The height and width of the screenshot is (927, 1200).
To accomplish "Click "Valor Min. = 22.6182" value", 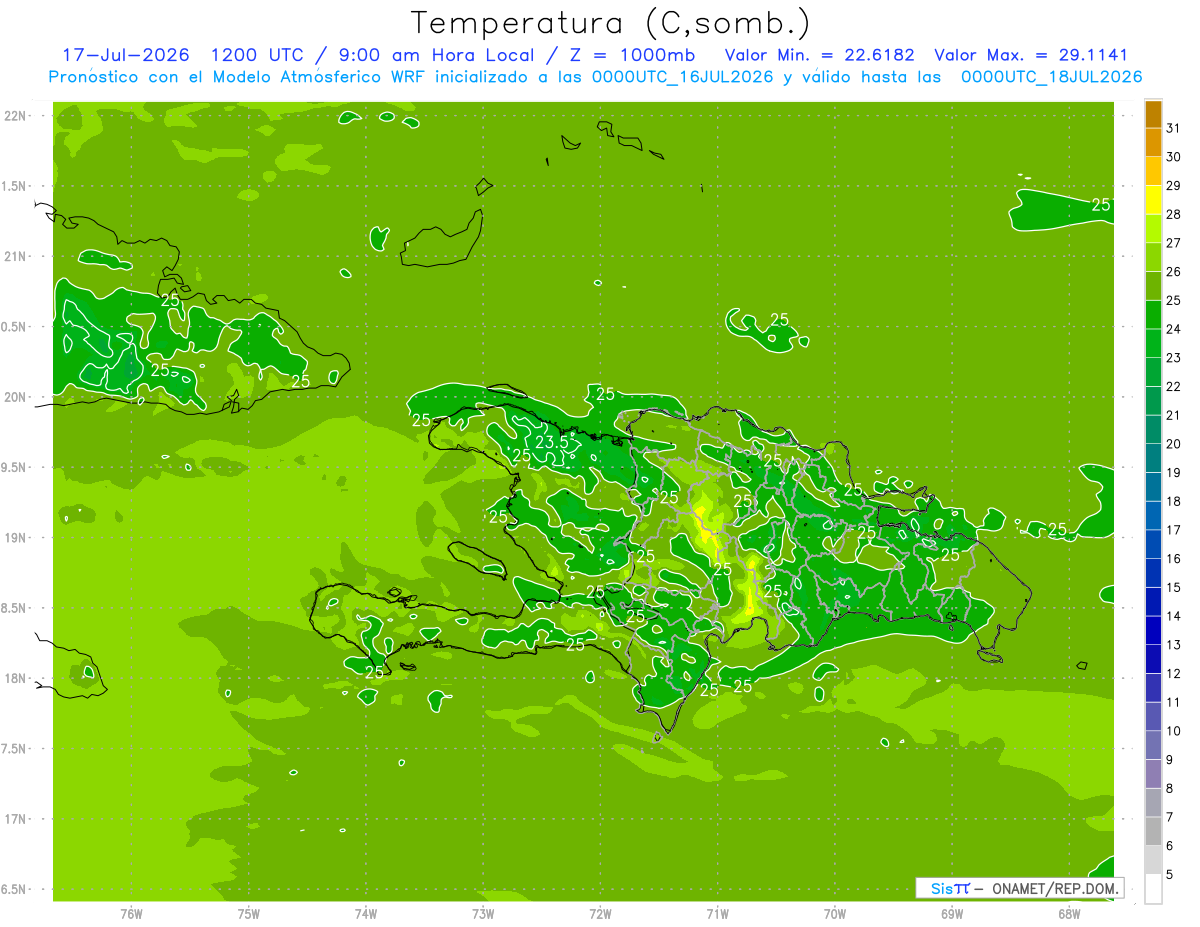I will (x=820, y=55).
